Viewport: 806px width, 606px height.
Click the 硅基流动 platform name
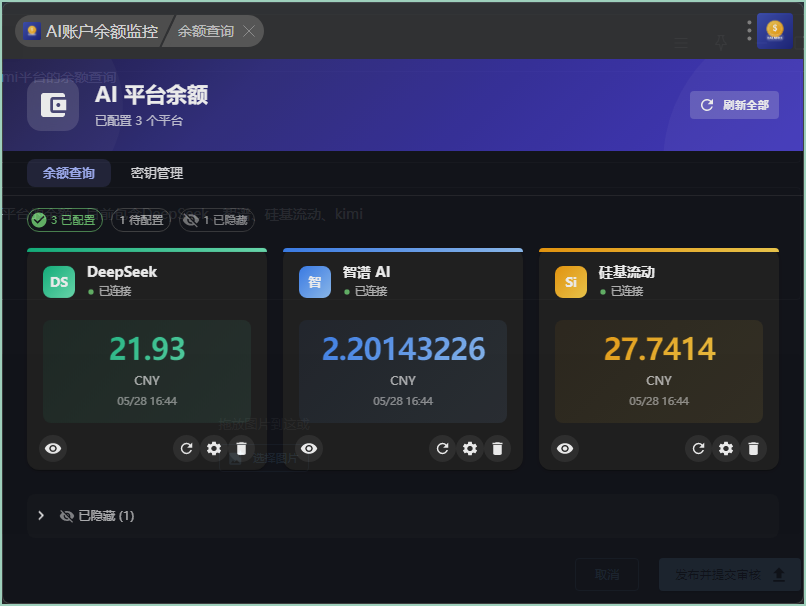626,272
